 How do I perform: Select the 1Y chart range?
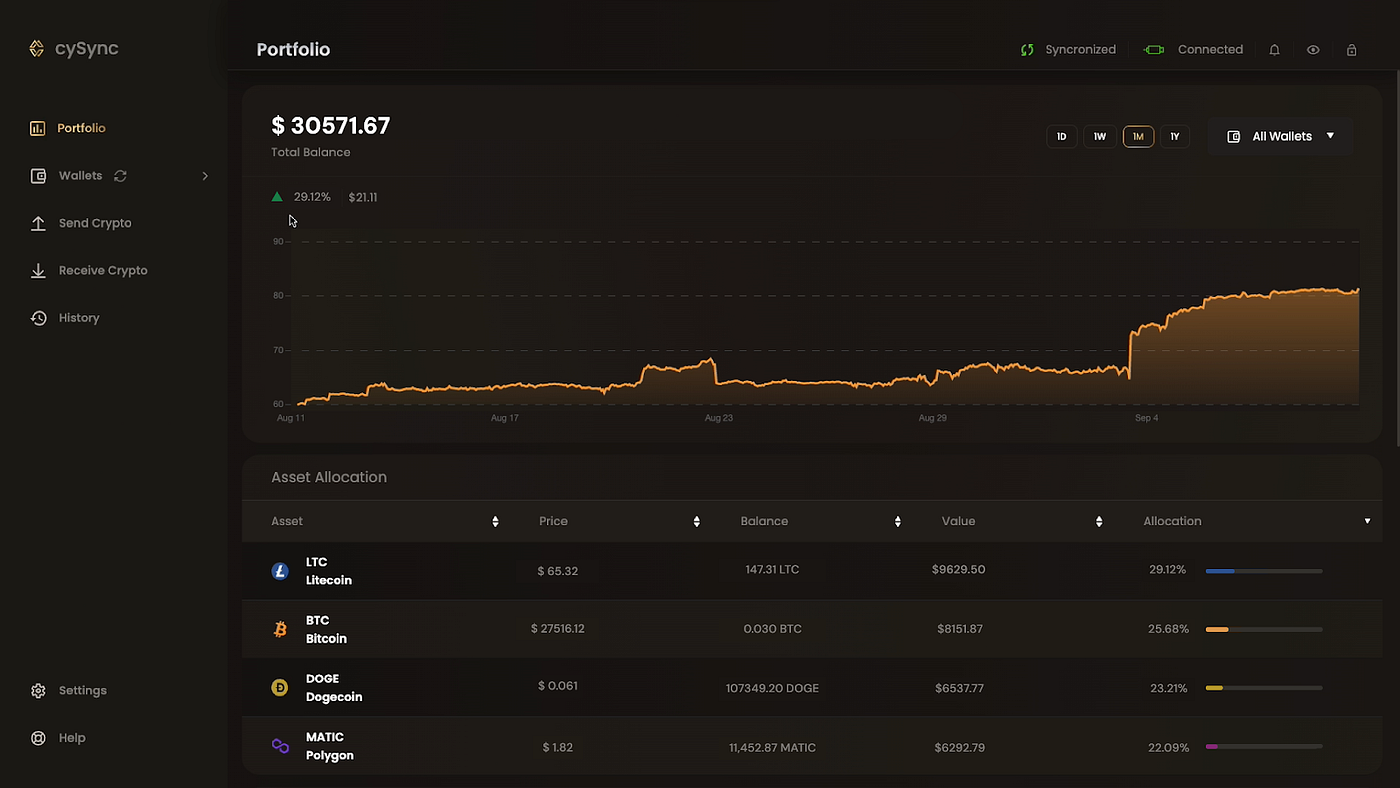click(1175, 136)
